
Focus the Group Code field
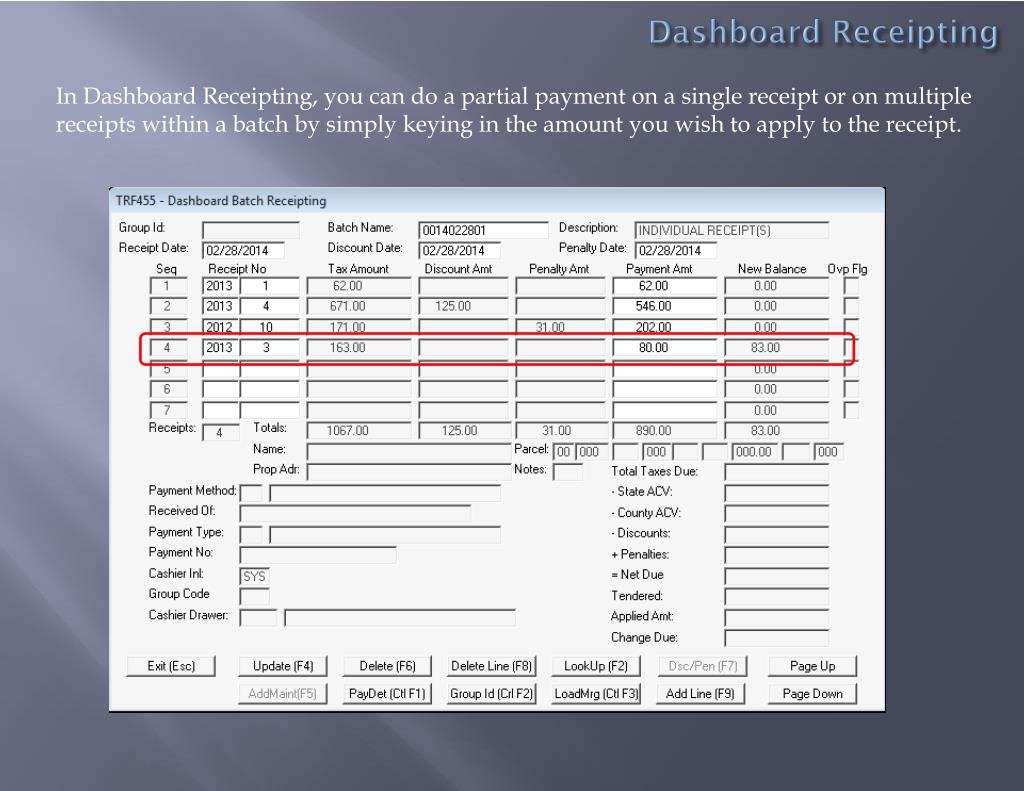pyautogui.click(x=254, y=596)
